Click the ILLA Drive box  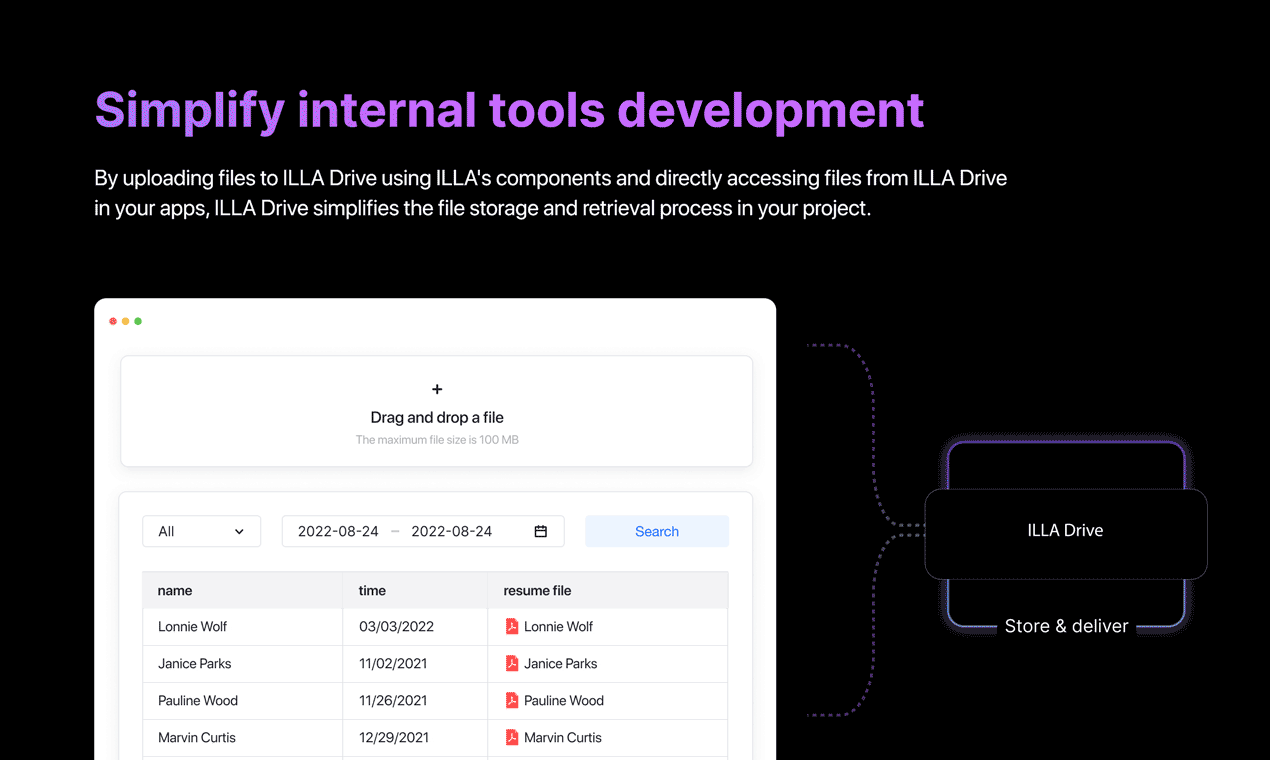coord(1066,534)
